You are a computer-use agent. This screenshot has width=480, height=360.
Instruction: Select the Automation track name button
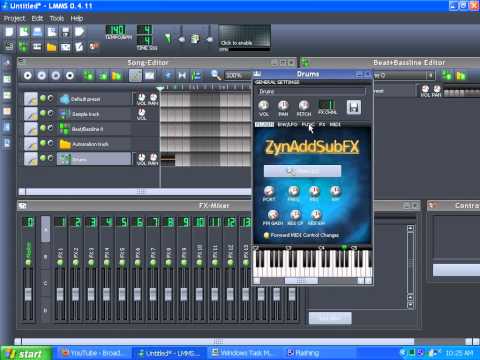(94, 144)
